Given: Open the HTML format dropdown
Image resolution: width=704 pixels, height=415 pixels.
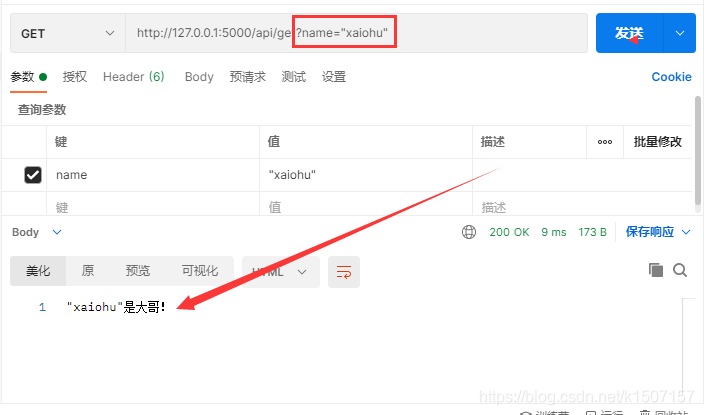Looking at the screenshot, I should point(281,271).
